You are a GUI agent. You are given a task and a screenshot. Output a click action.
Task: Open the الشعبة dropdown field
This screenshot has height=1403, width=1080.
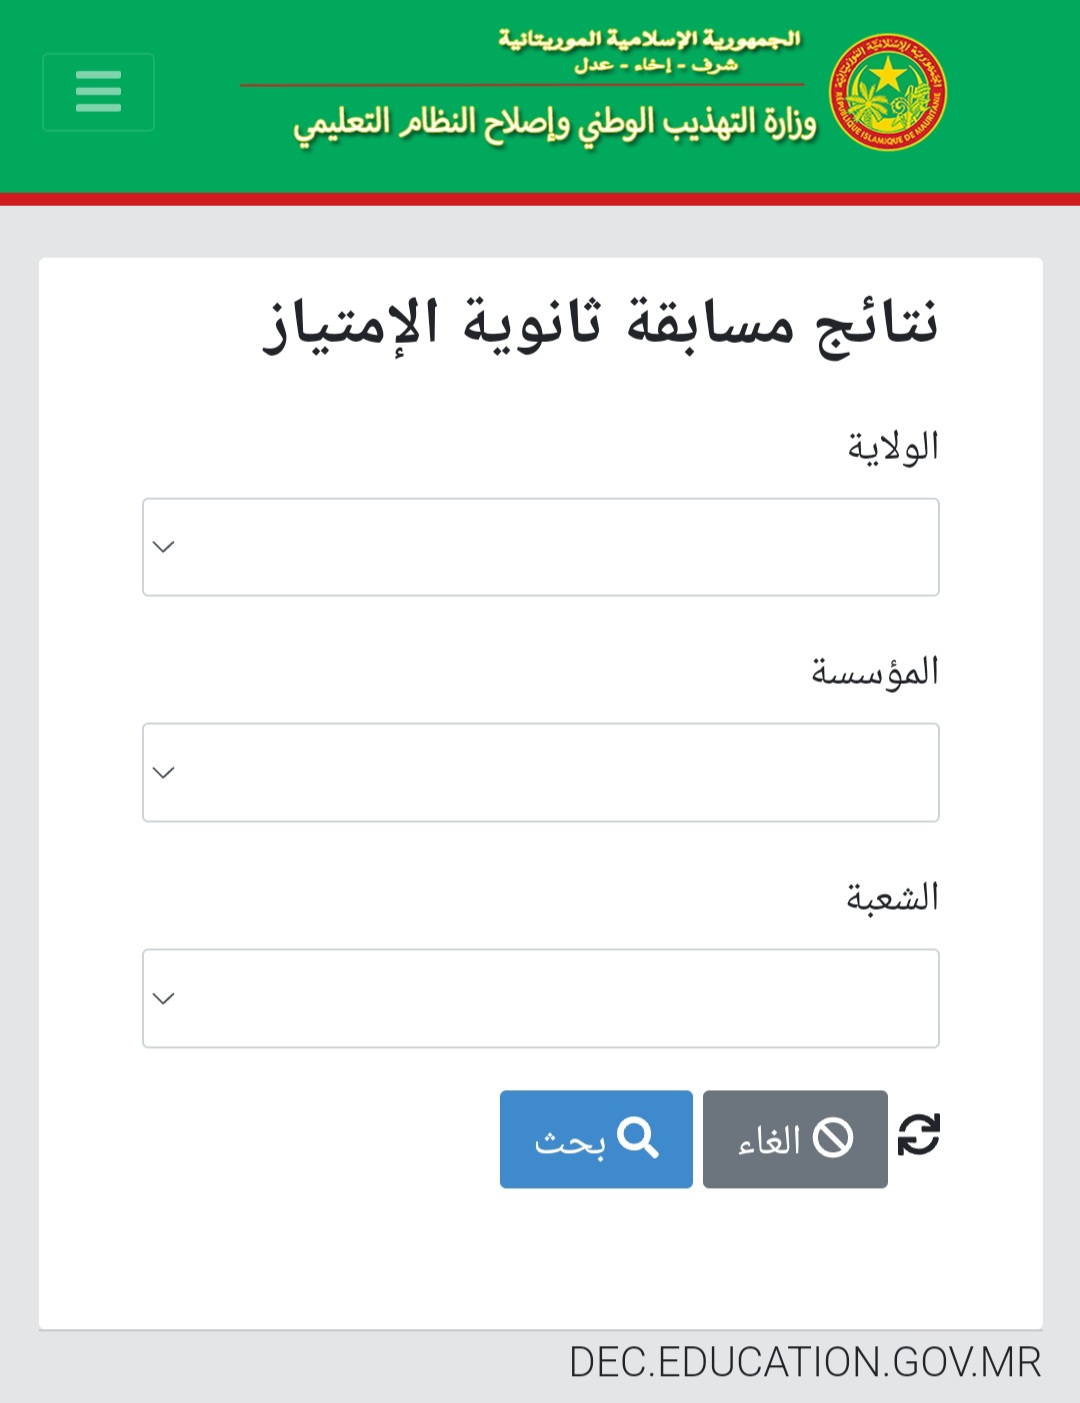pyautogui.click(x=540, y=998)
